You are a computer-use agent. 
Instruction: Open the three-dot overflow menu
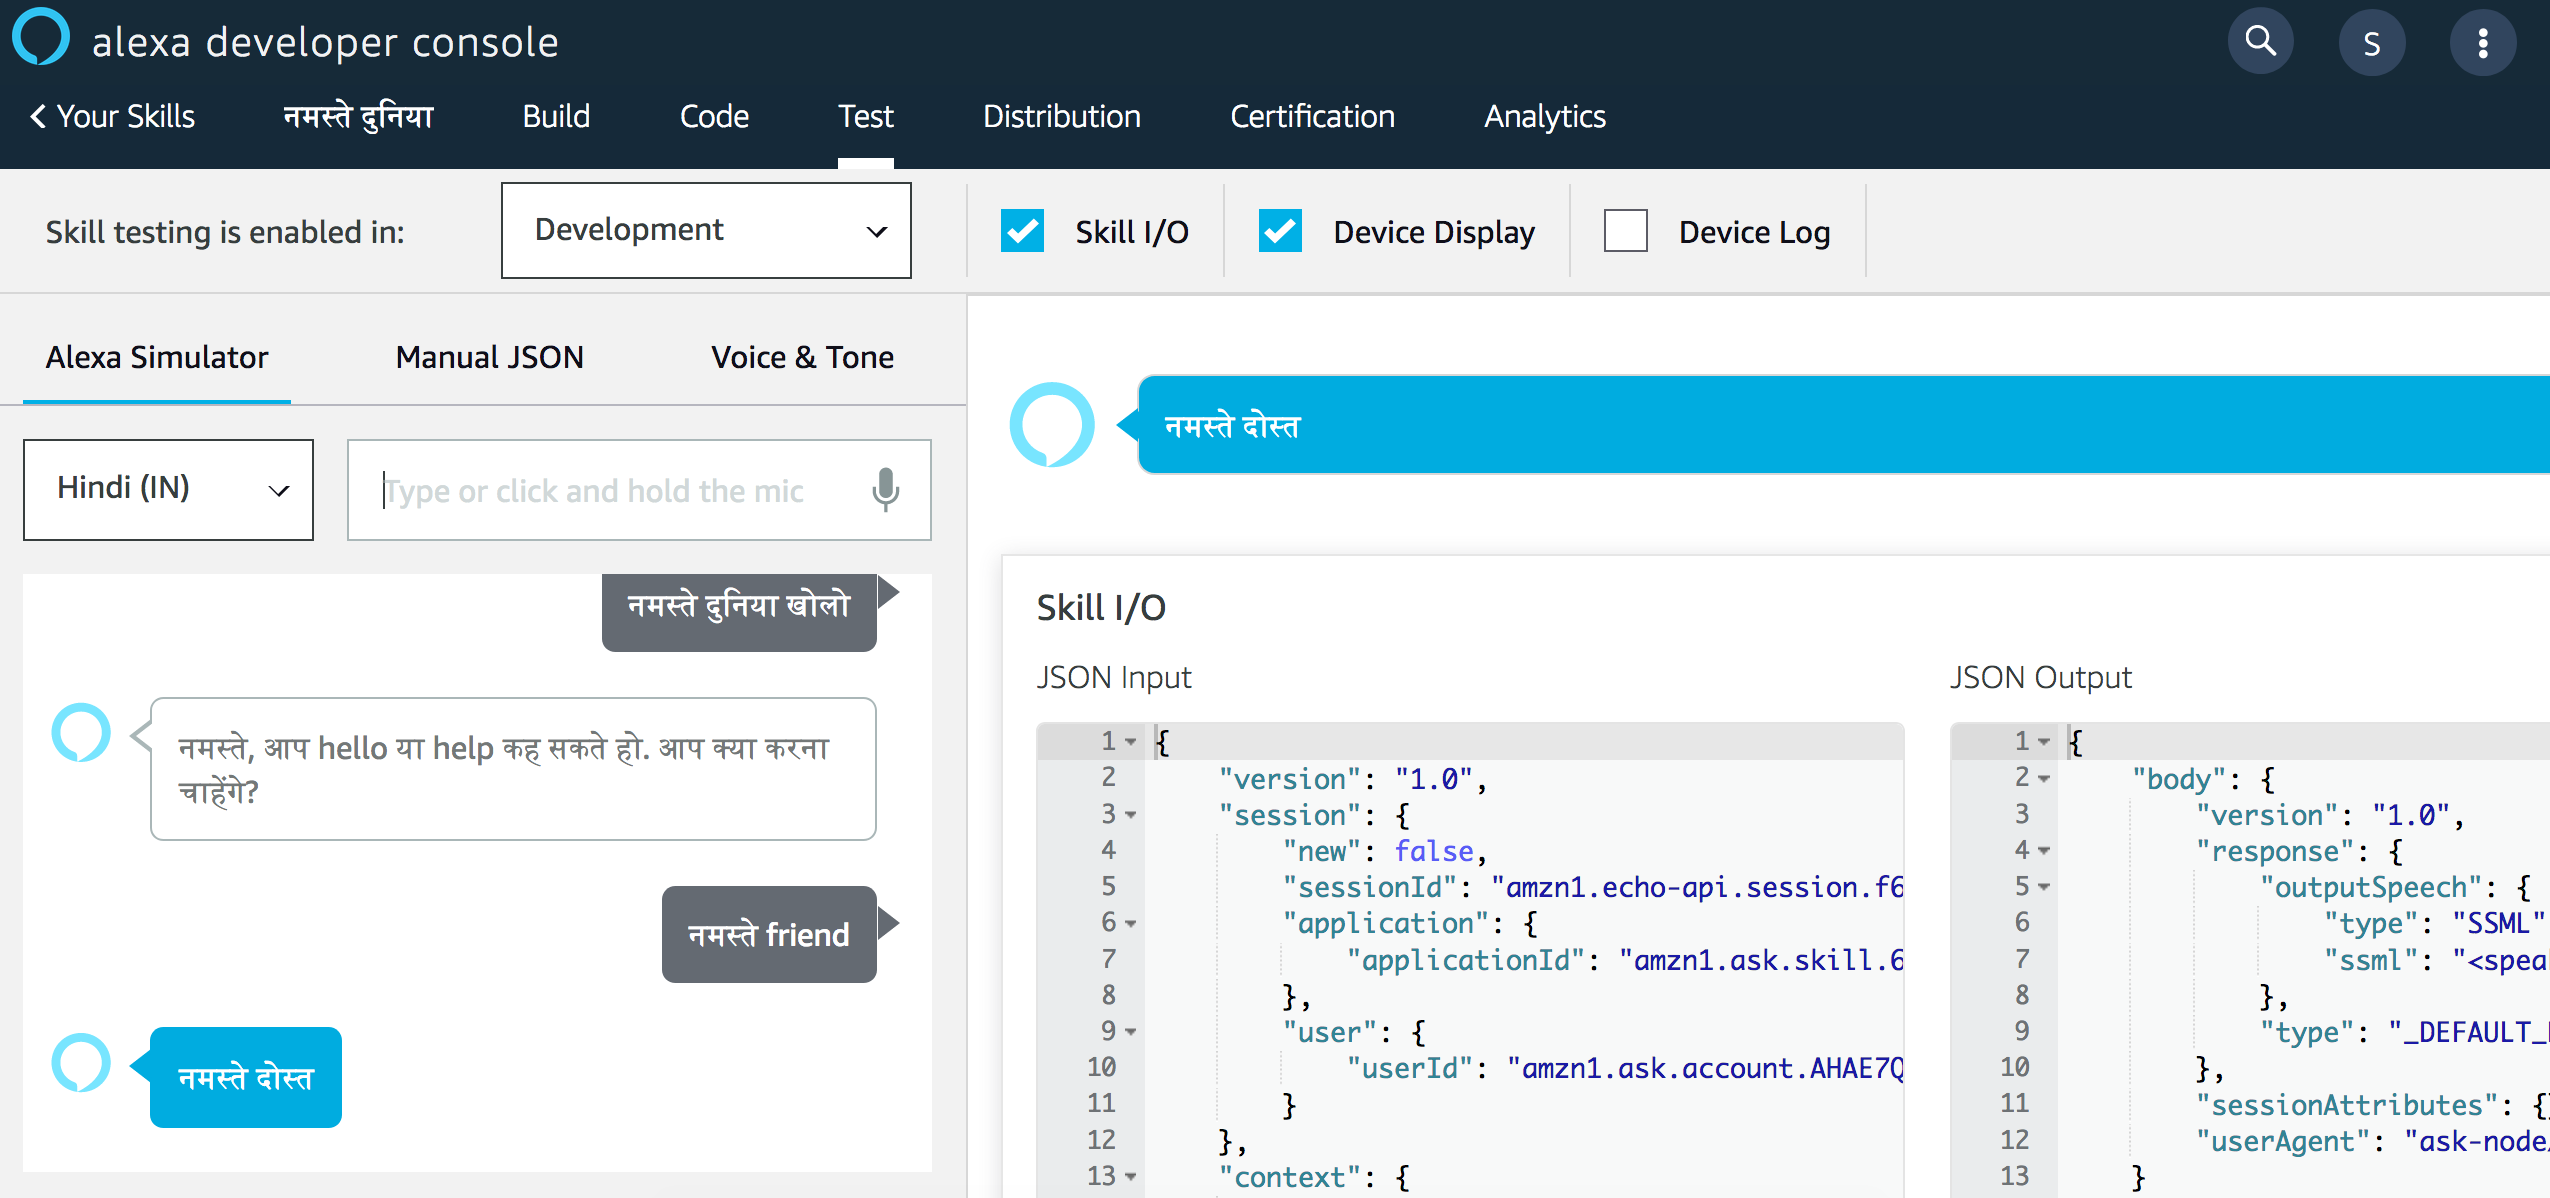(2484, 41)
